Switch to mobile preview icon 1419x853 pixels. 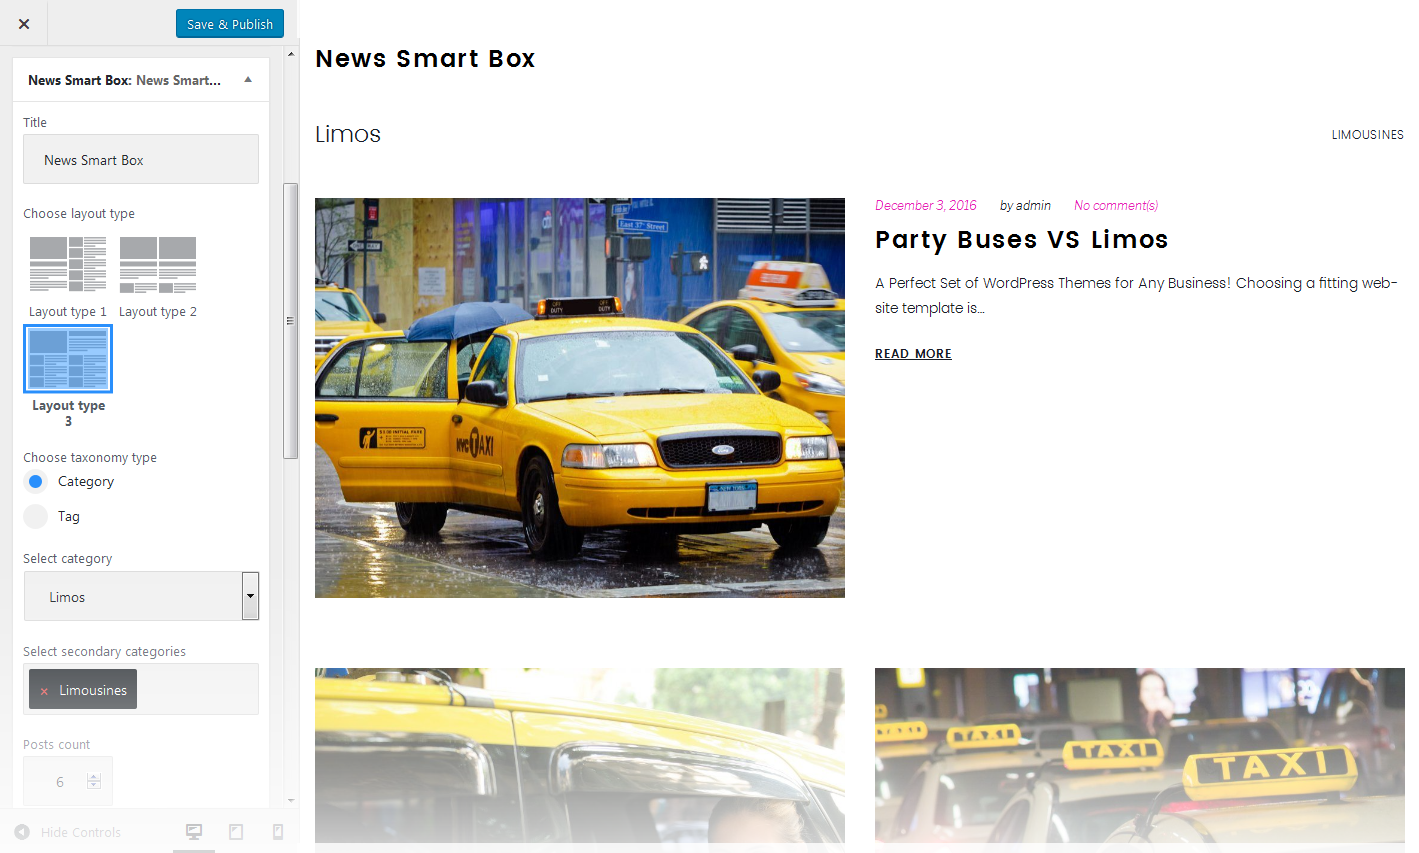click(x=278, y=832)
